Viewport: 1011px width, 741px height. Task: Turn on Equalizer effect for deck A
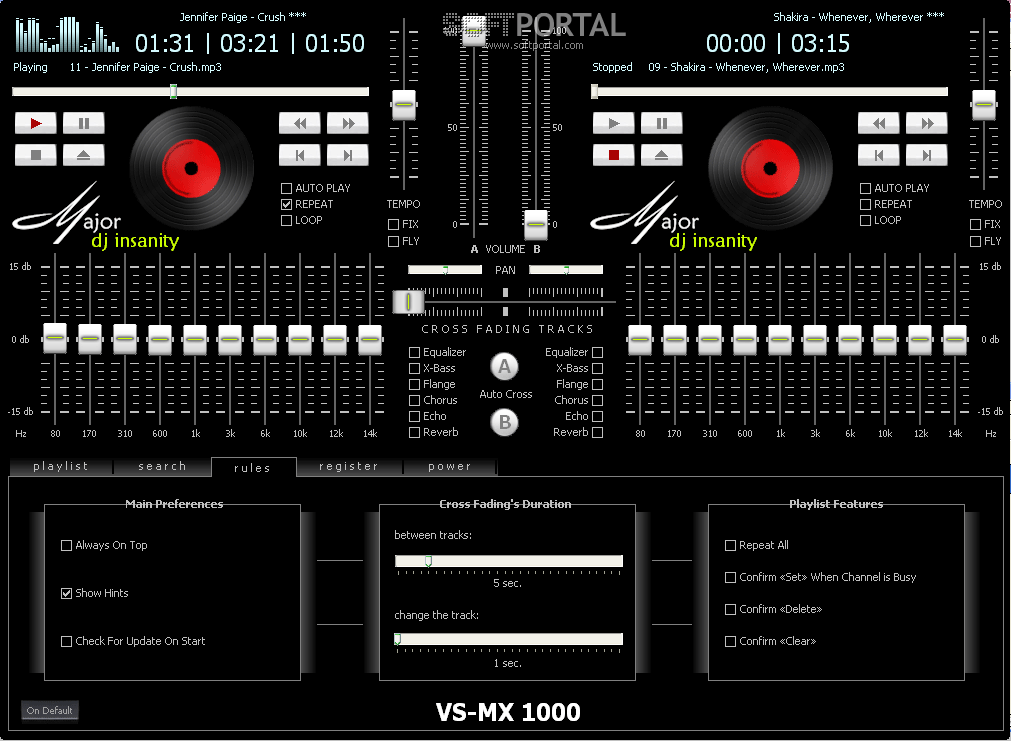point(415,352)
